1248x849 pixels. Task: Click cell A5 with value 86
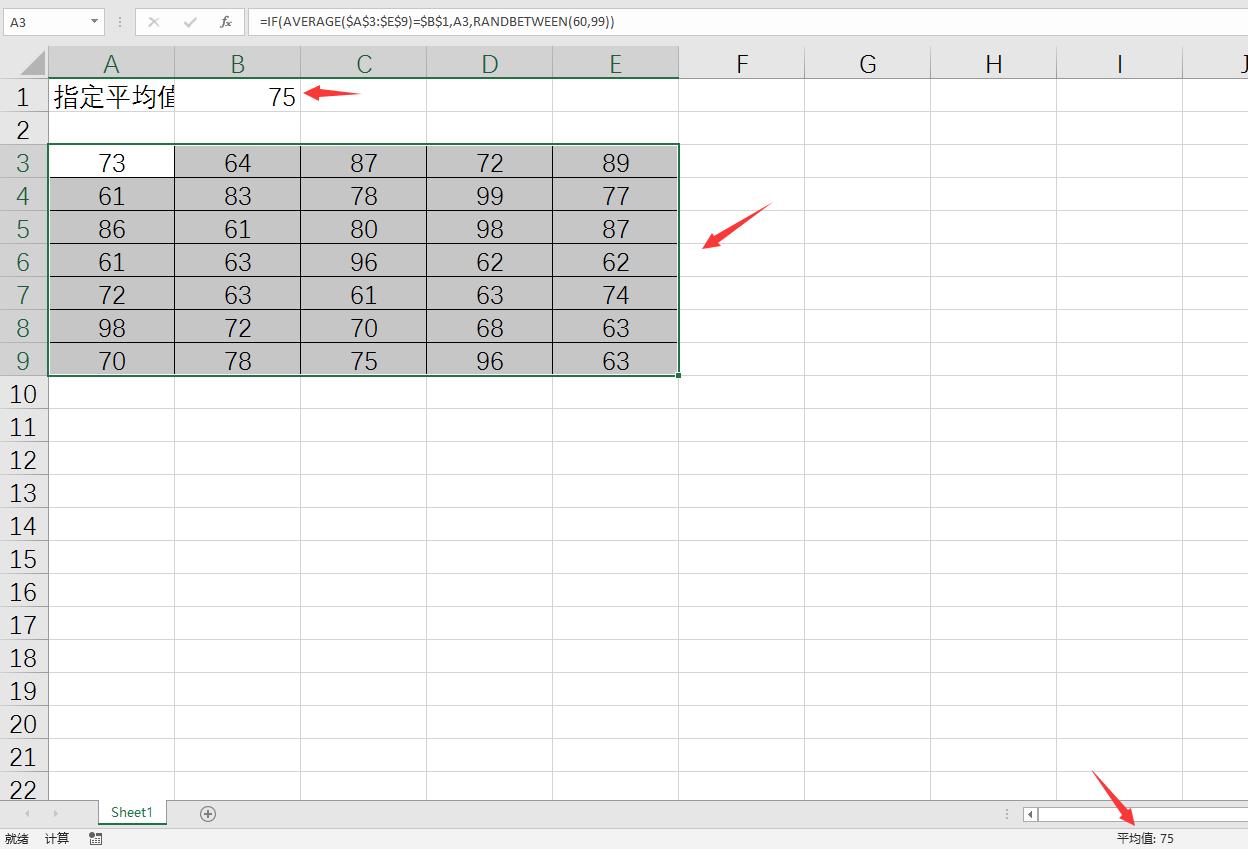111,228
